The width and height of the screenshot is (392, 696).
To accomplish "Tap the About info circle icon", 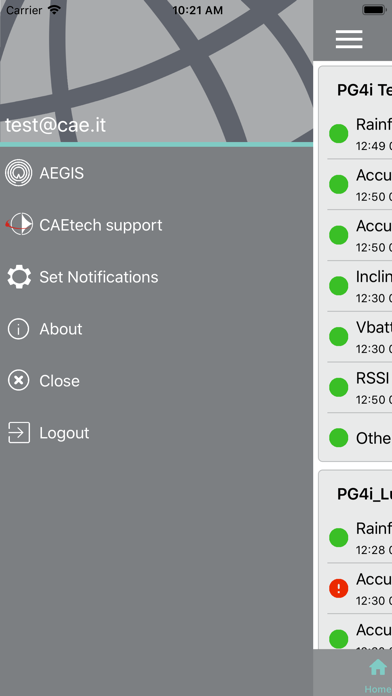I will pos(19,329).
